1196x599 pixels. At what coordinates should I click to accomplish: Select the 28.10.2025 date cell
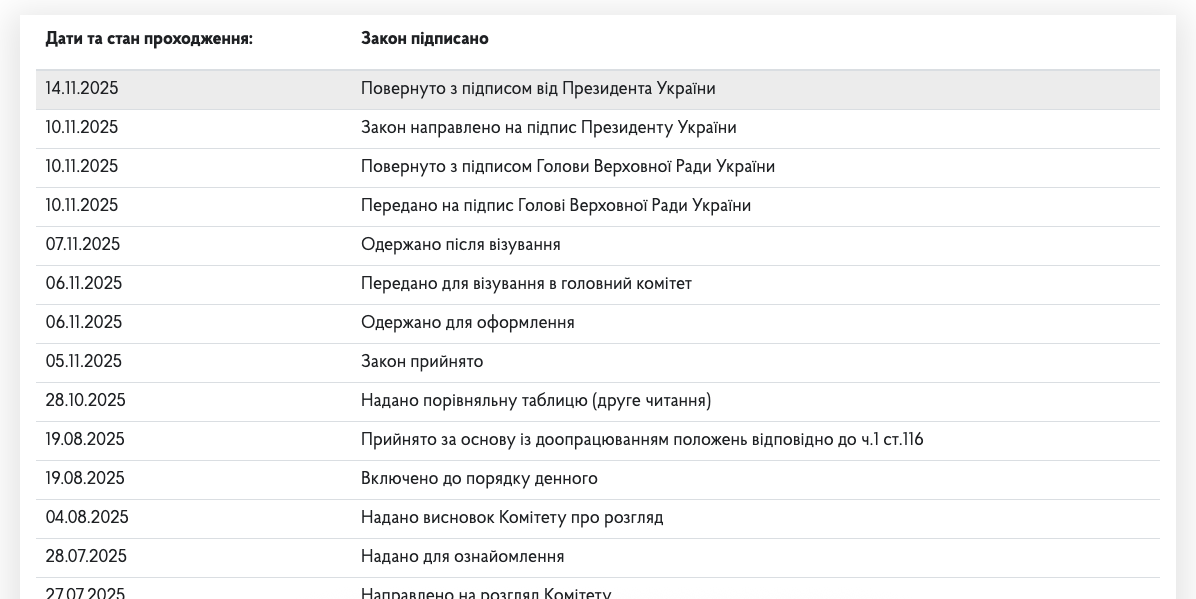tap(85, 401)
